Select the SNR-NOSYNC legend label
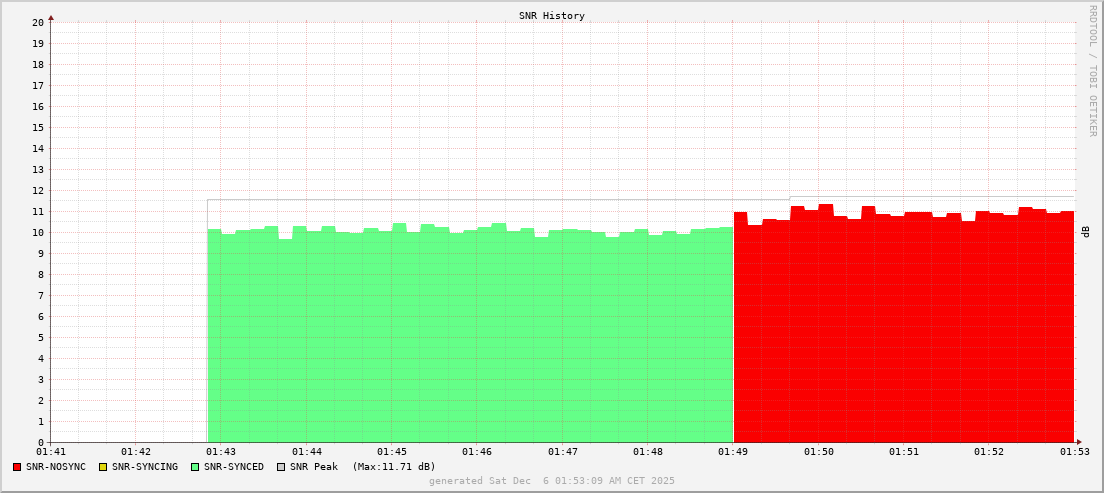Image resolution: width=1104 pixels, height=493 pixels. tap(56, 467)
